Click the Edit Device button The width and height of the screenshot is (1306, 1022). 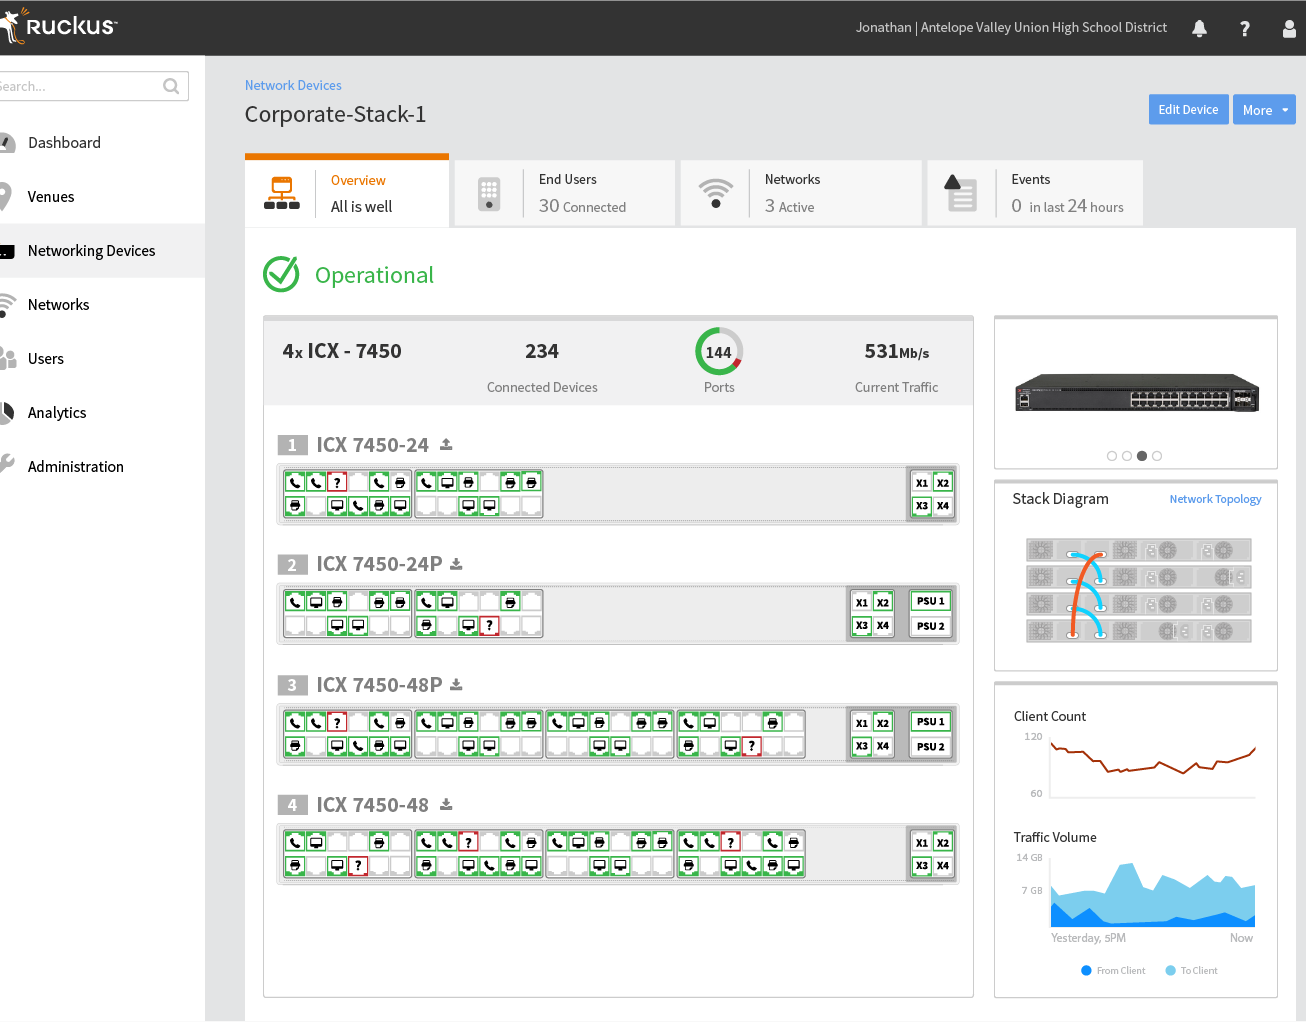pyautogui.click(x=1188, y=110)
